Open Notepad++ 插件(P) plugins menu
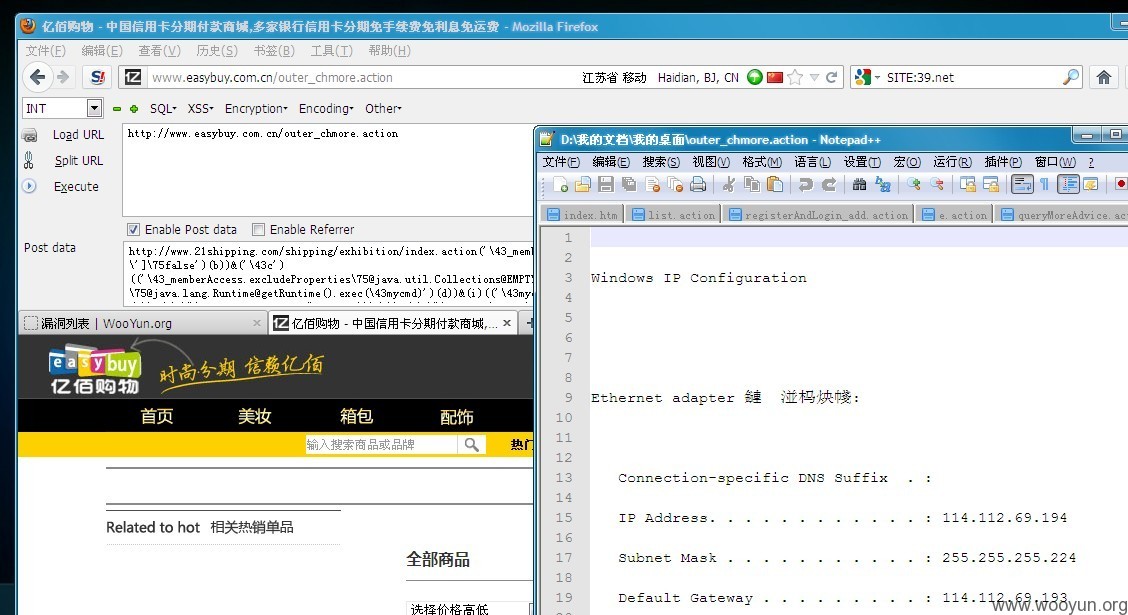1128x615 pixels. (x=1002, y=162)
